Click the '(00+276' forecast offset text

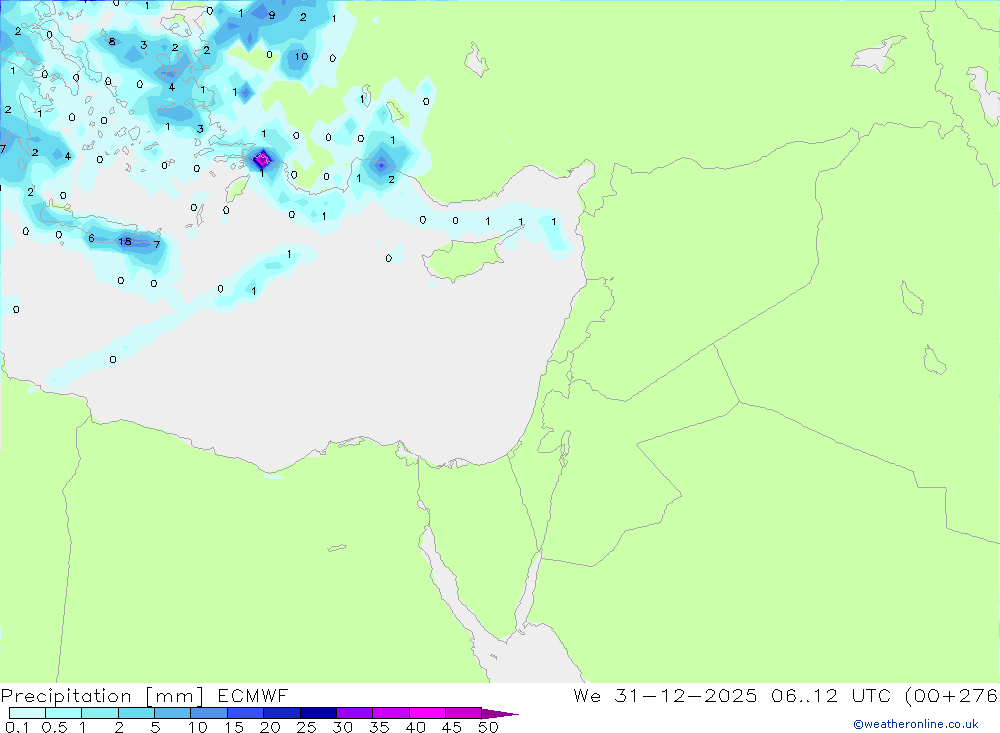click(952, 695)
